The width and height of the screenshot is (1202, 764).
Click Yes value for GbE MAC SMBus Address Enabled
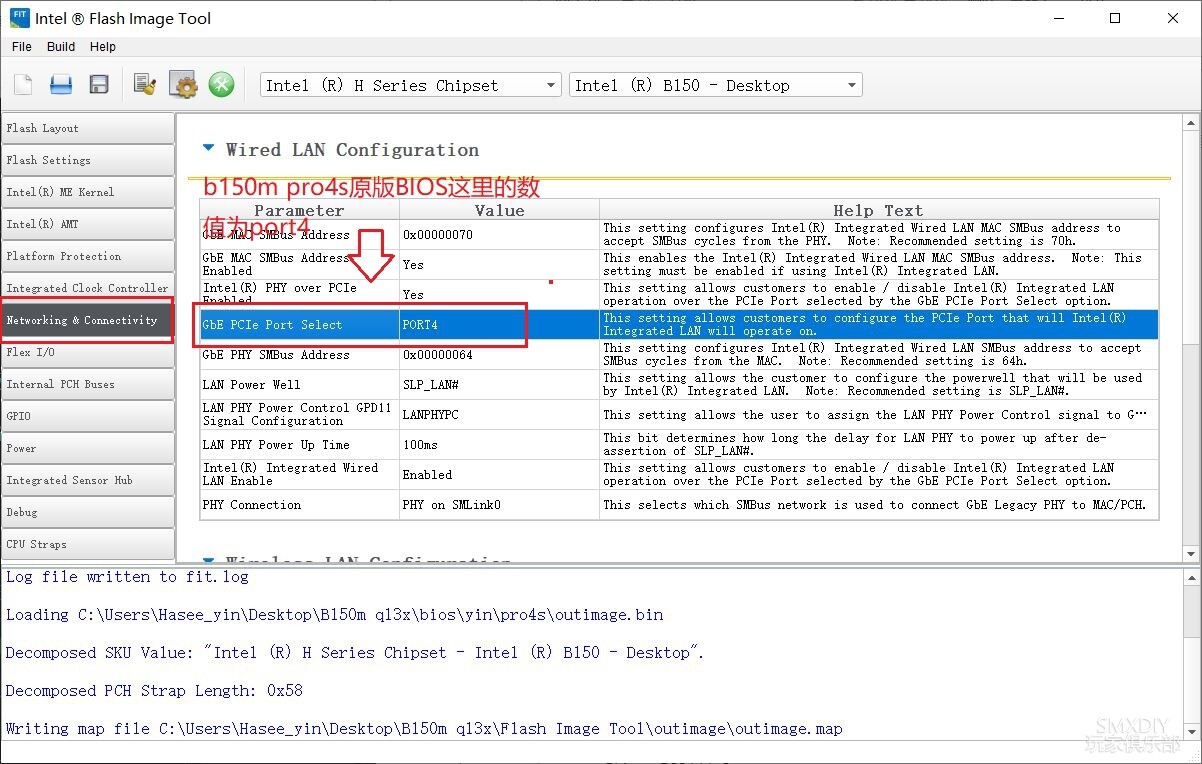499,265
